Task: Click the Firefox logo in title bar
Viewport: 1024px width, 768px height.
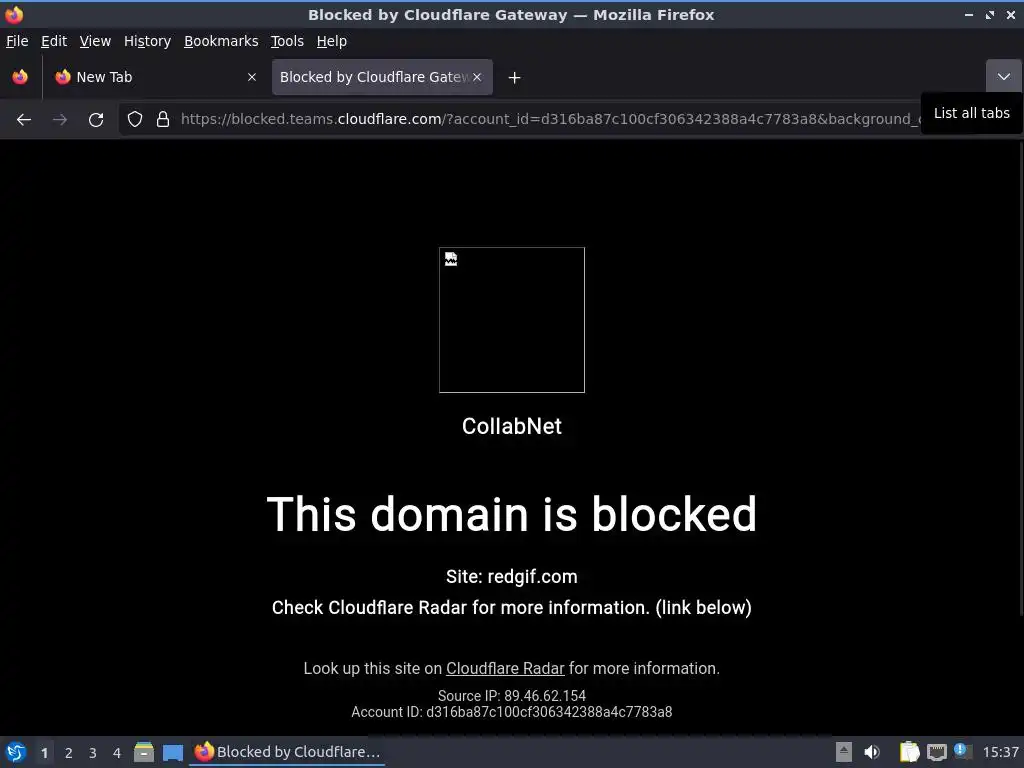Action: pos(14,14)
